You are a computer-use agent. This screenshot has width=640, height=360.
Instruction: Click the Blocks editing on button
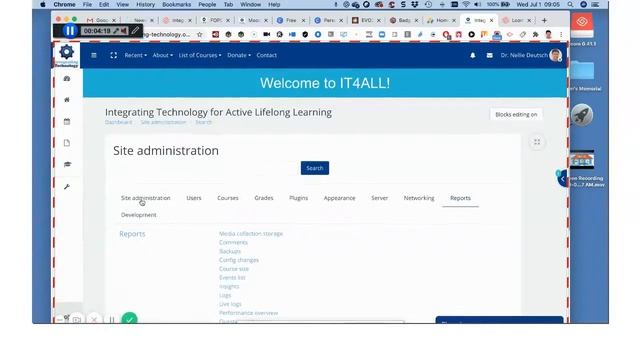coord(516,115)
